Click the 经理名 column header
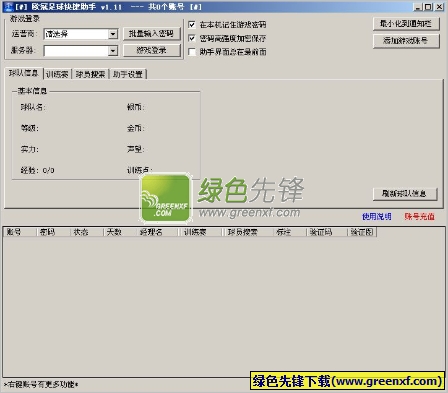Image resolution: width=448 pixels, height=393 pixels. (x=158, y=232)
